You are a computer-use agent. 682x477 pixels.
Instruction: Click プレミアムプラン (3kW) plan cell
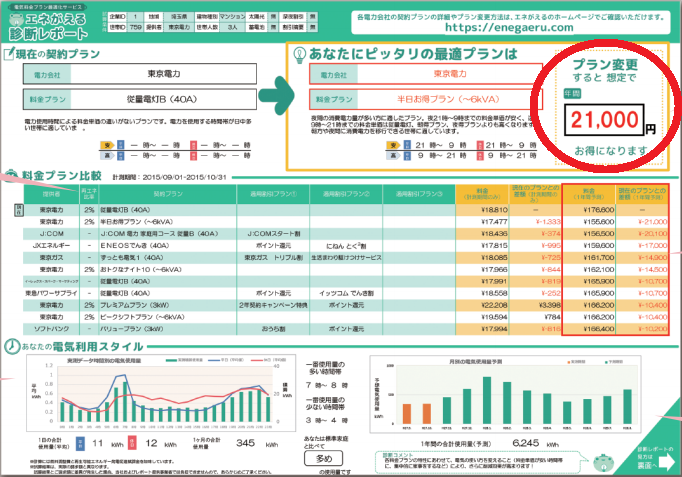(168, 305)
